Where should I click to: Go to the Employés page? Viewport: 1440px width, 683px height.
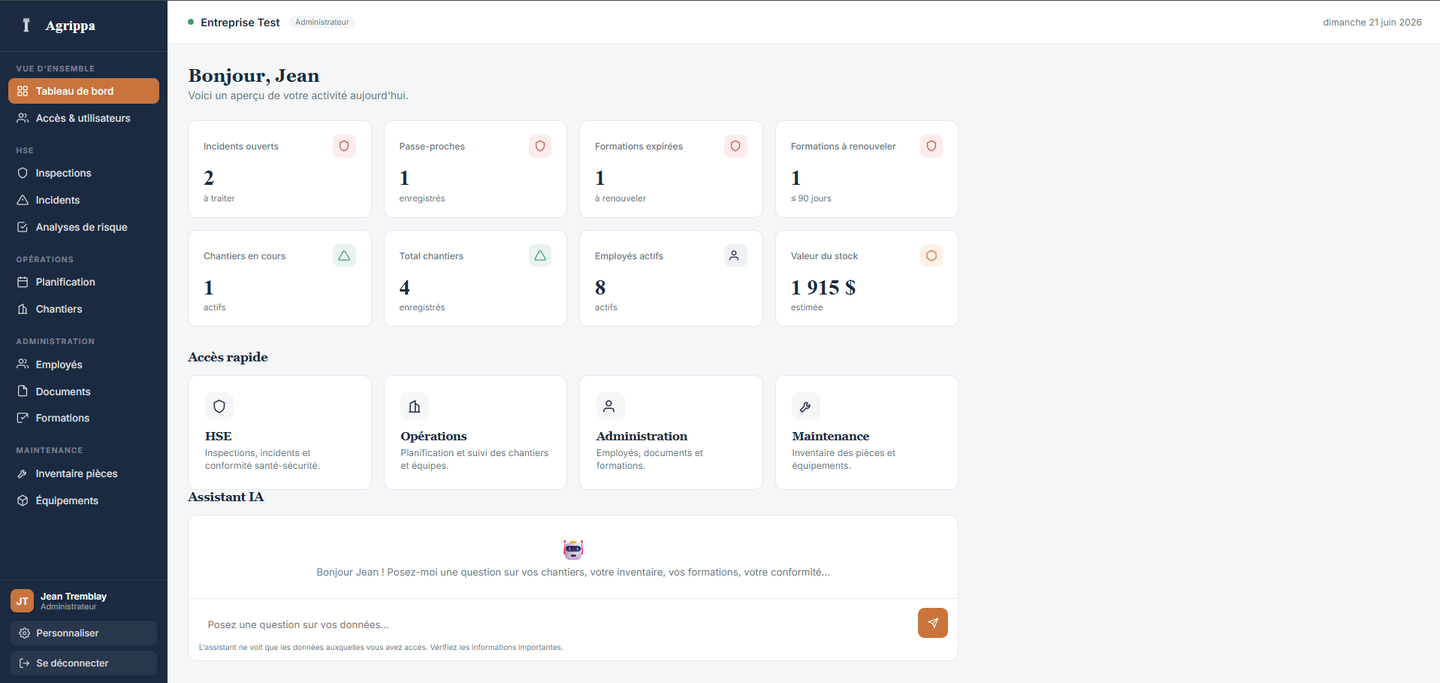(83, 365)
